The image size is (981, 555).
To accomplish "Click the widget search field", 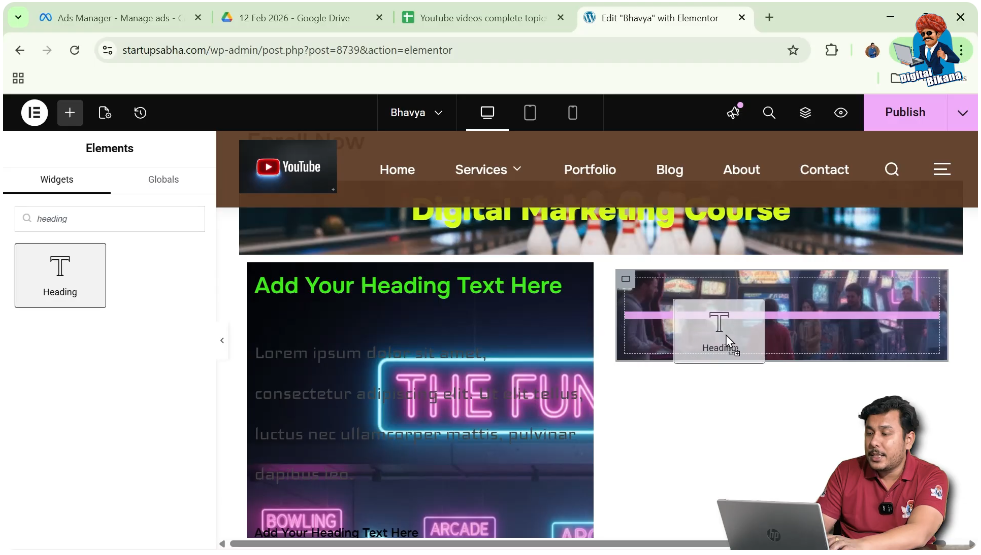I will (x=109, y=219).
